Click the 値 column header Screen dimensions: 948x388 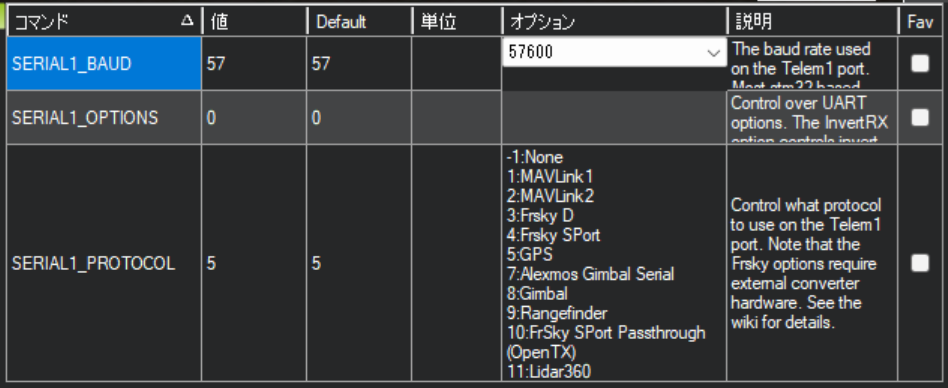pos(255,22)
